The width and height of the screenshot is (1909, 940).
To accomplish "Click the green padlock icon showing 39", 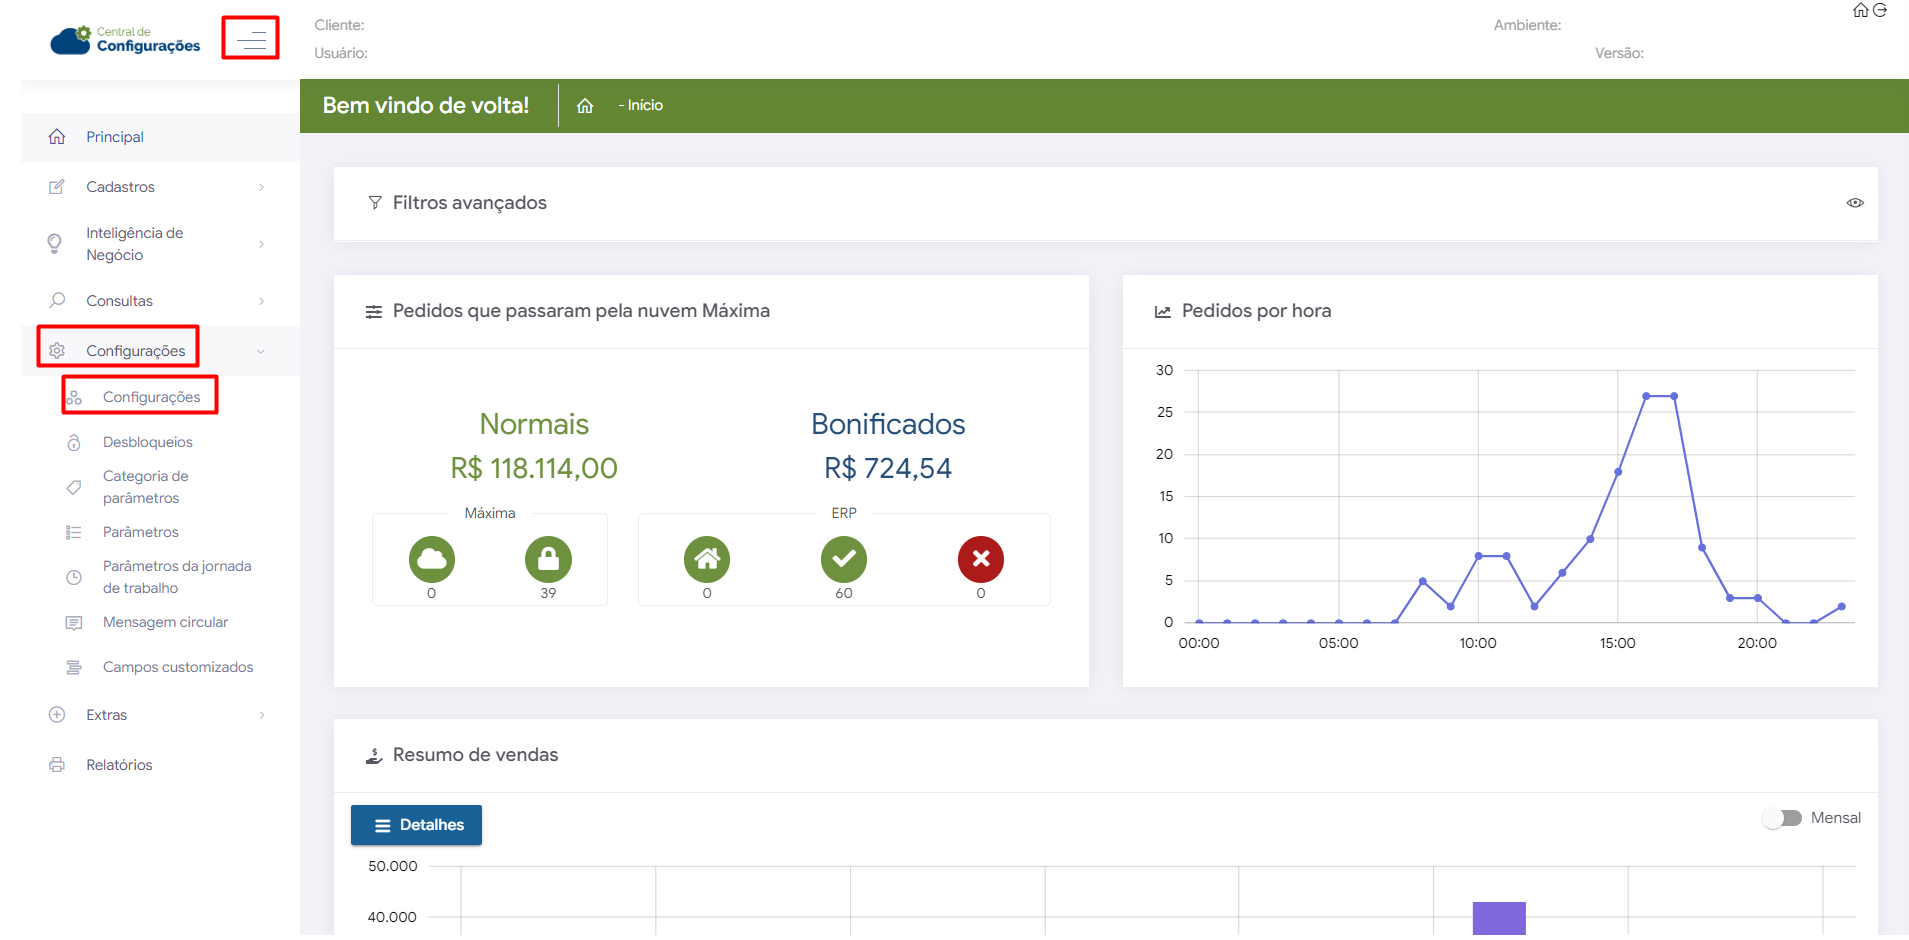I will click(548, 559).
